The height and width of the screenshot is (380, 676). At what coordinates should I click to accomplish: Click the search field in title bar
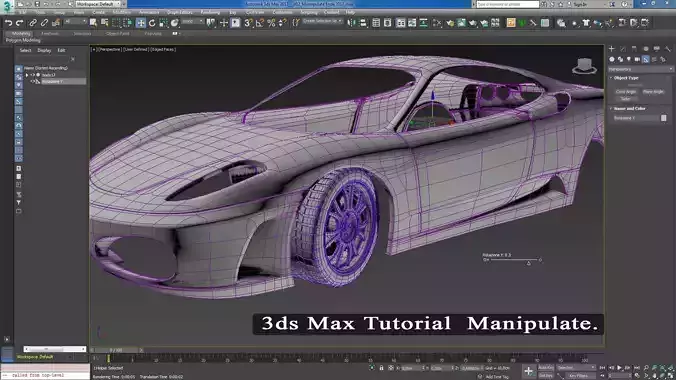pyautogui.click(x=507, y=4)
